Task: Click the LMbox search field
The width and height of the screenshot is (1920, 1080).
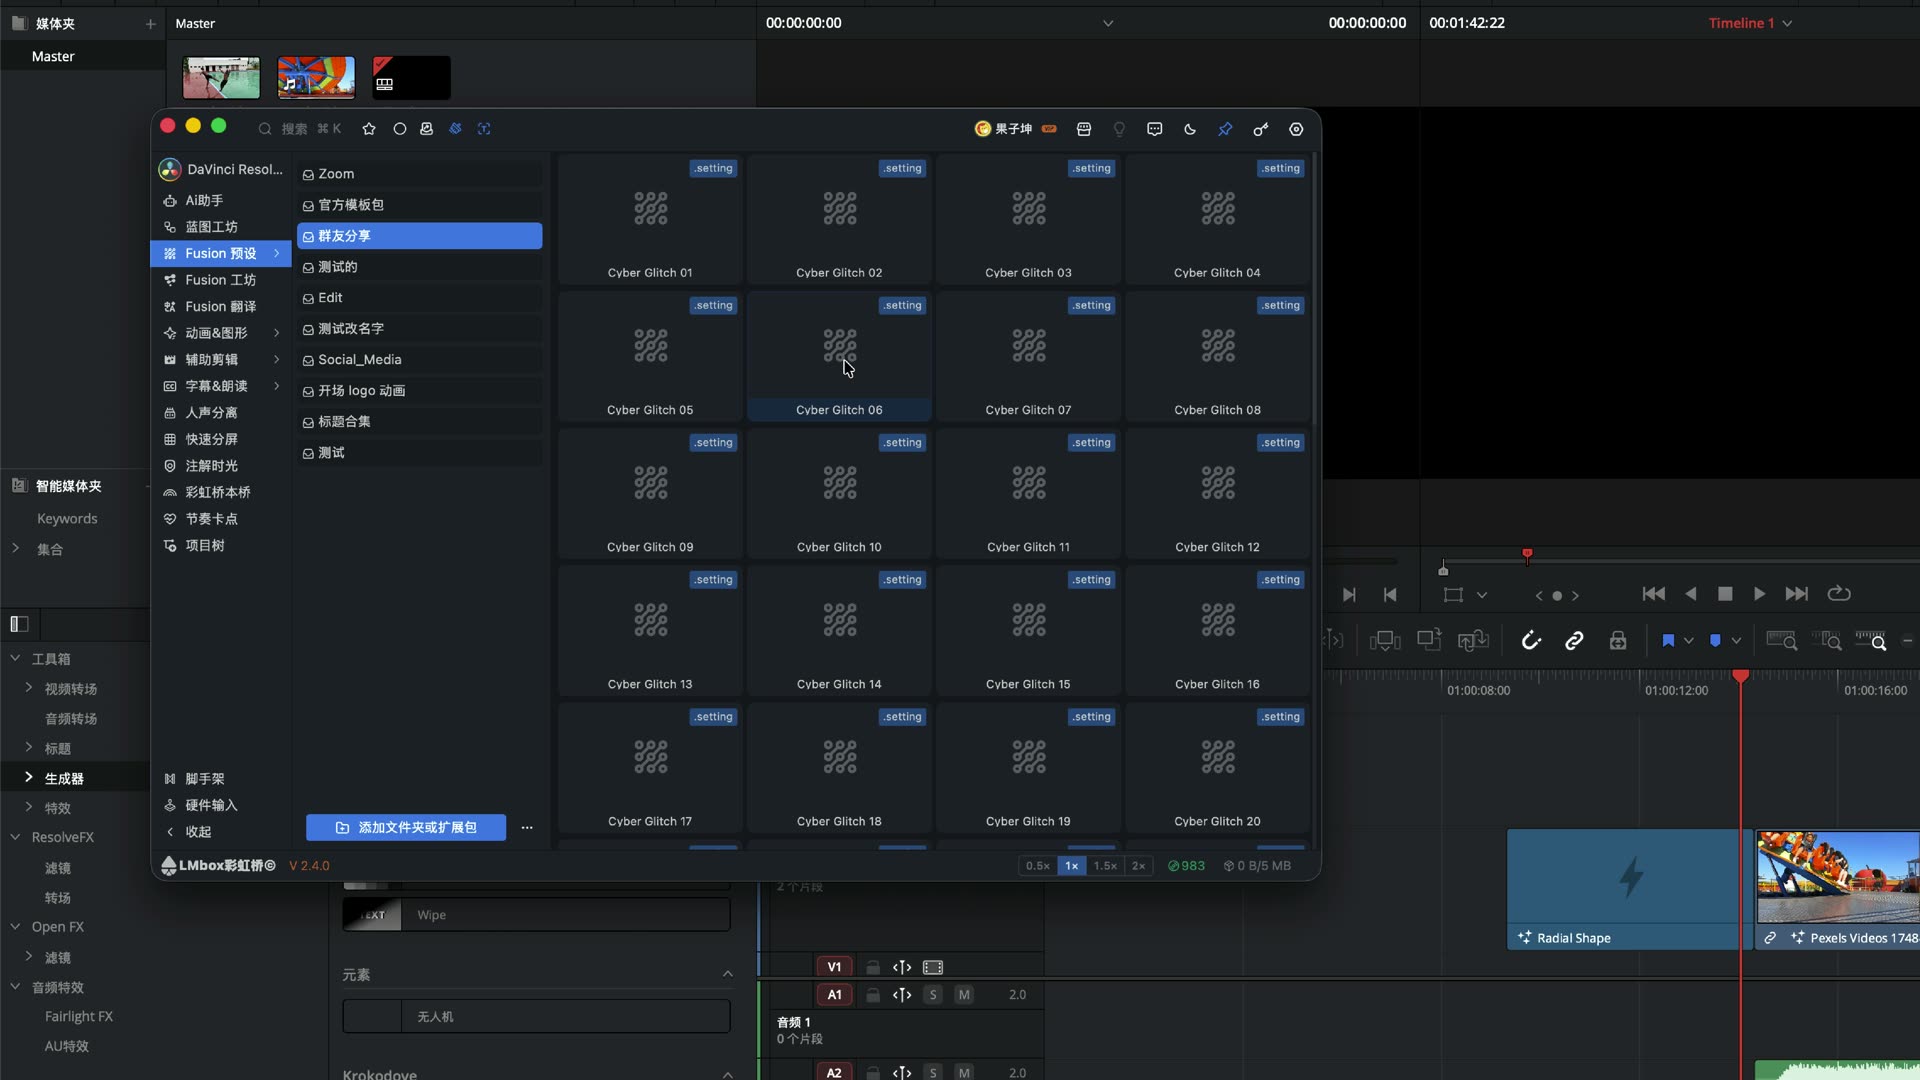Action: [x=300, y=129]
